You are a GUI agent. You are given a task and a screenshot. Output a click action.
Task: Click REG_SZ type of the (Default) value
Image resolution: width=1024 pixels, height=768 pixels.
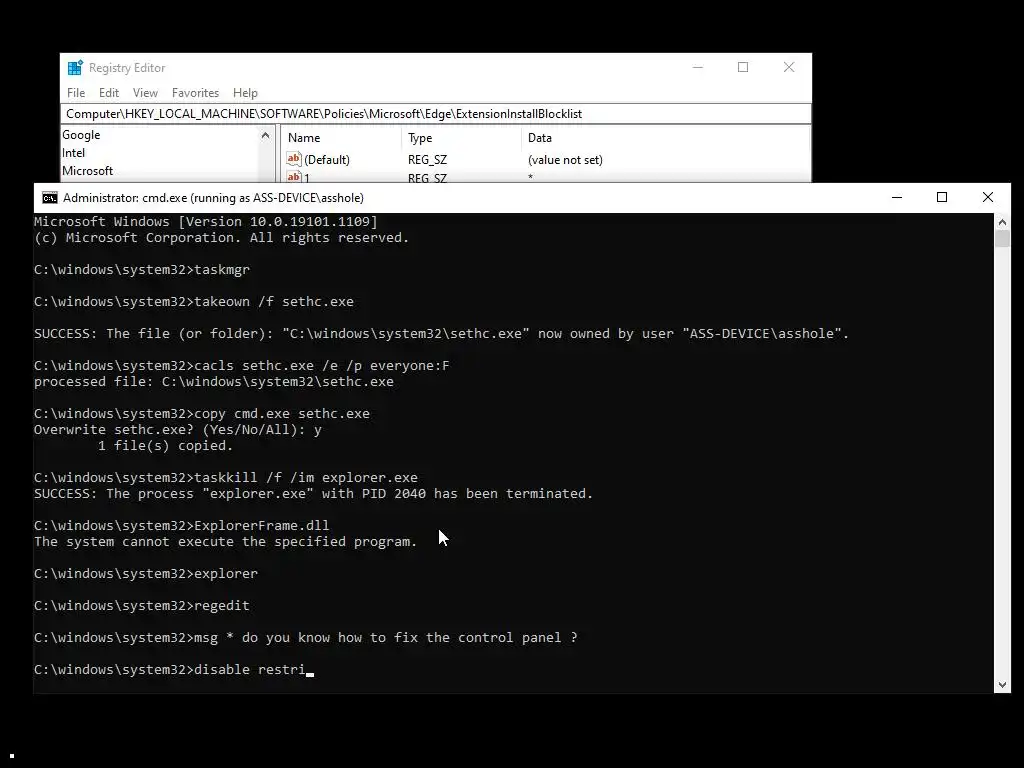427,160
